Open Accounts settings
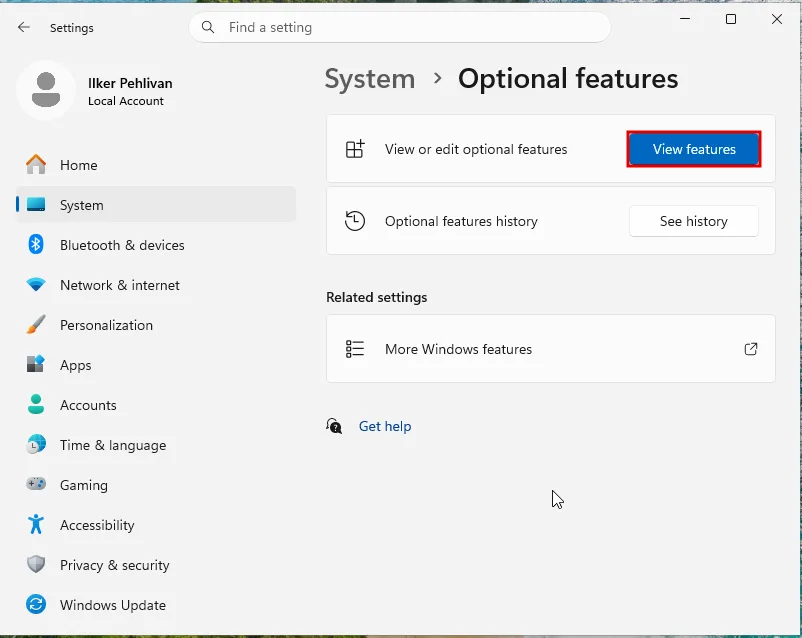802x638 pixels. (156, 404)
